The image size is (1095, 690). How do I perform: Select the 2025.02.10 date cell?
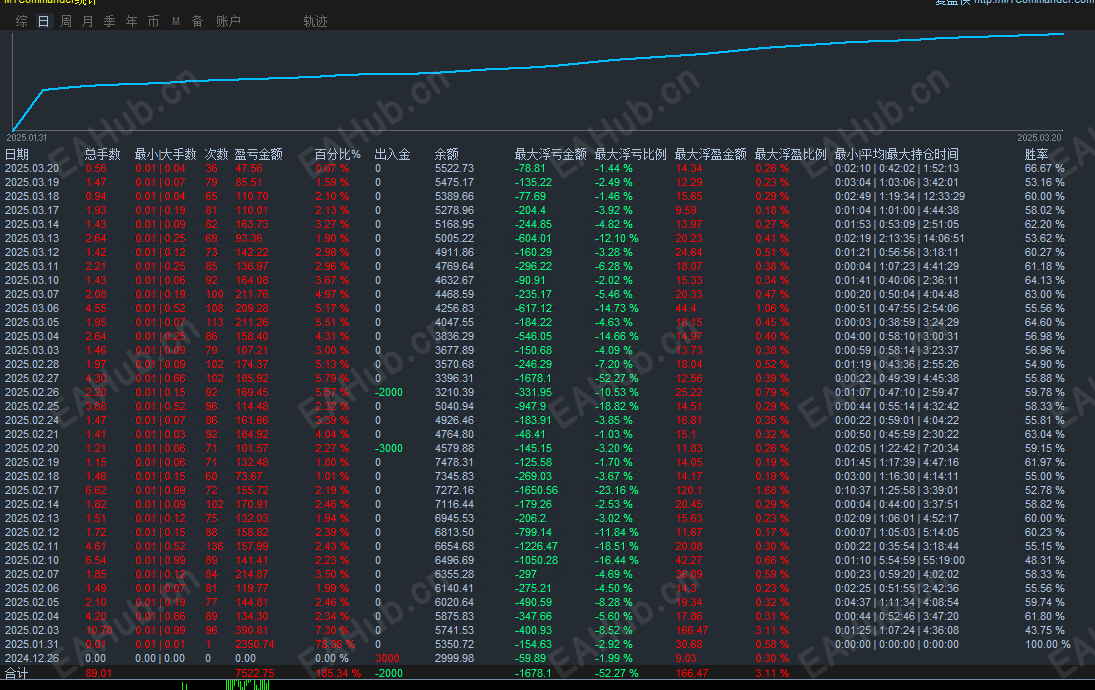tap(32, 560)
